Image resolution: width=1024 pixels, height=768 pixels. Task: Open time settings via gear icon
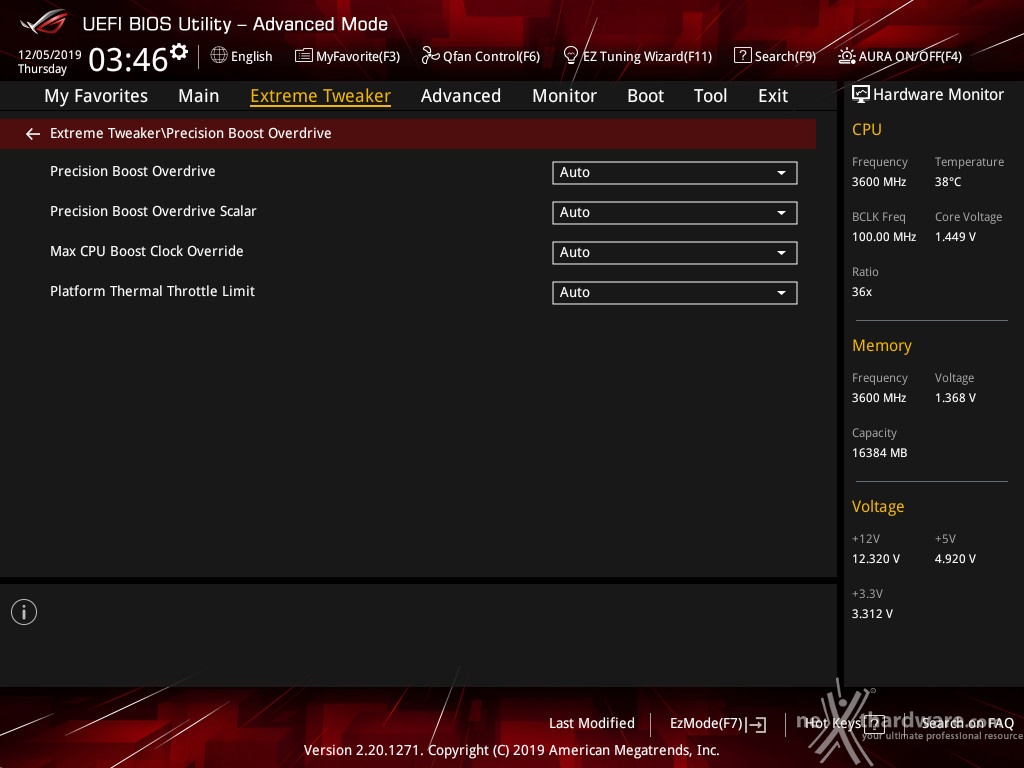[179, 52]
